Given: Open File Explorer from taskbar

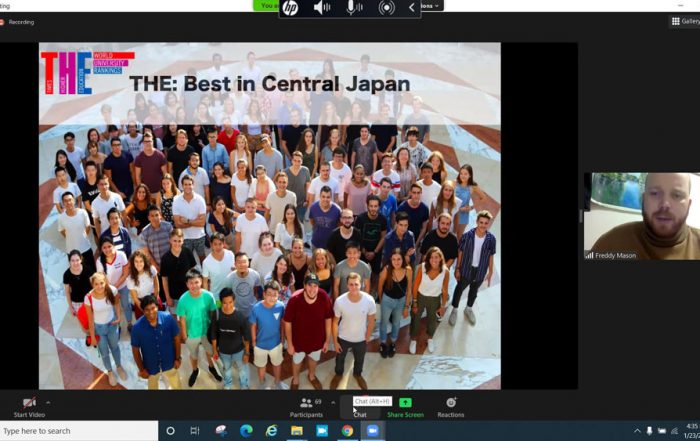Looking at the screenshot, I should pos(297,431).
